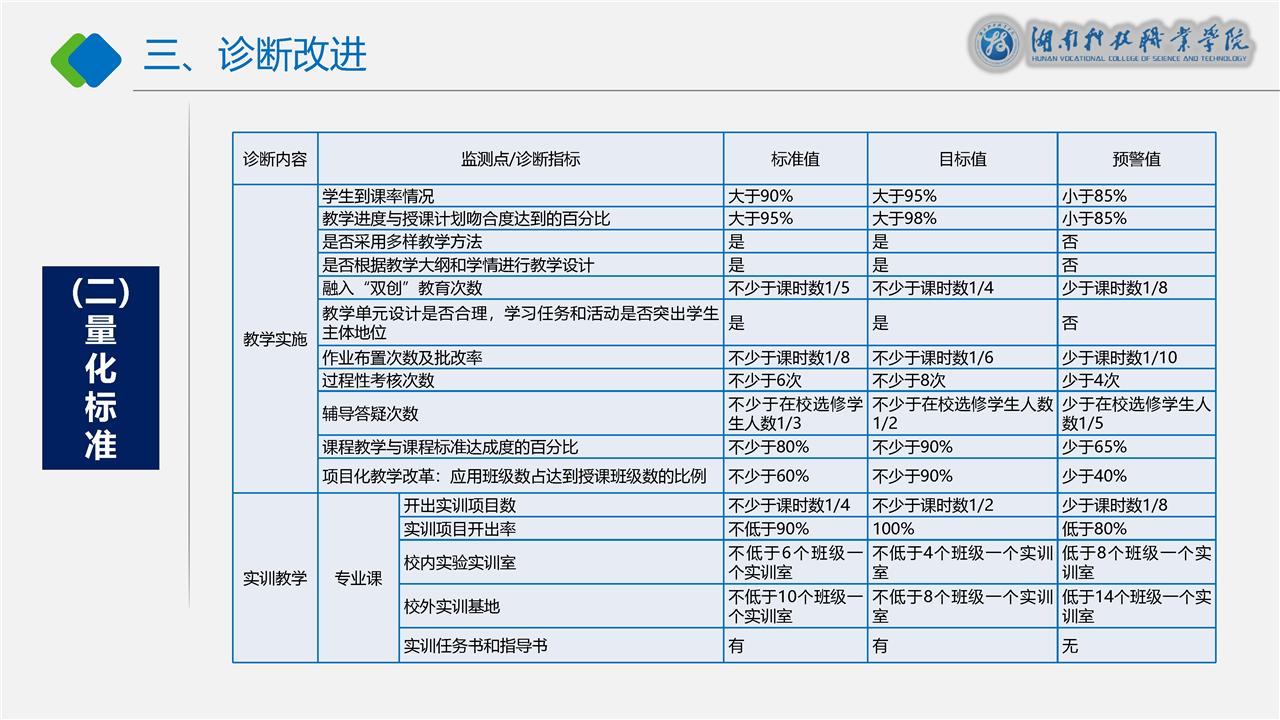Select the "预警值" column header
Viewport: 1280px width, 720px height.
(1136, 159)
